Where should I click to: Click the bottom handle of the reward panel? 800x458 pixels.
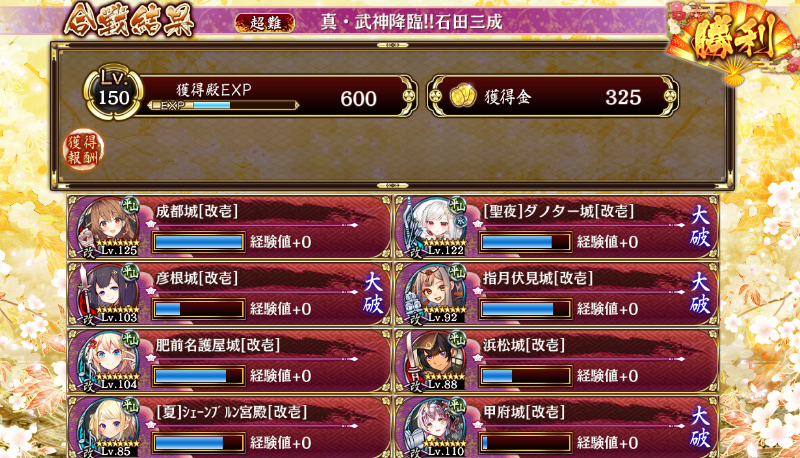[392, 186]
